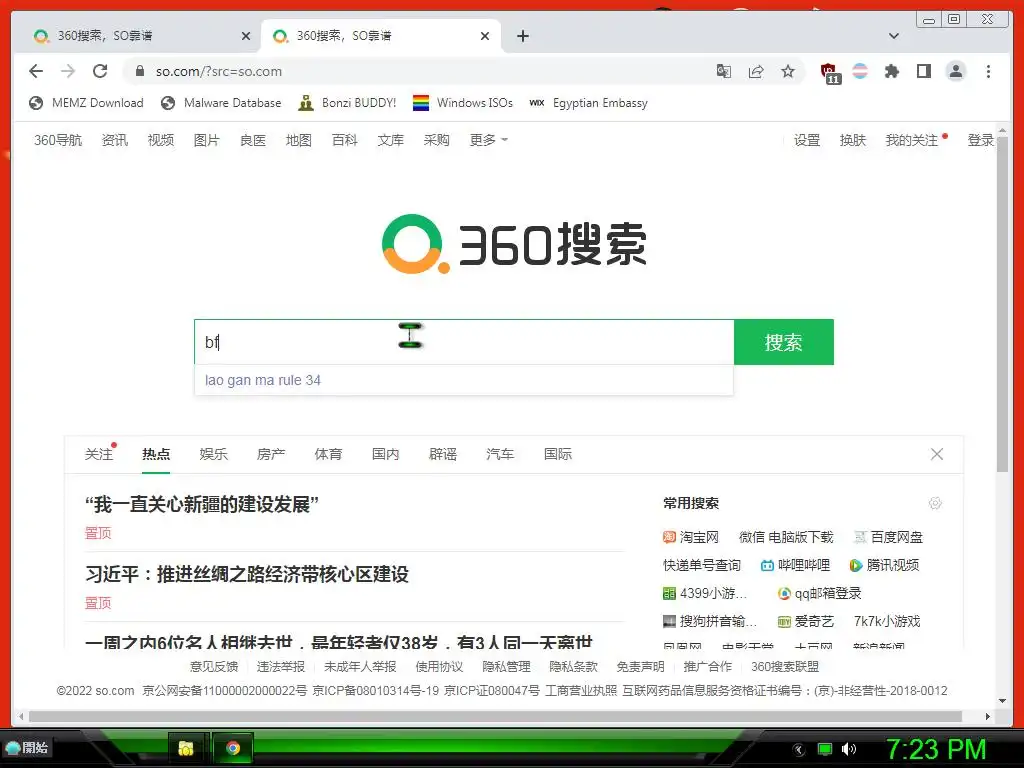This screenshot has width=1024, height=768.
Task: Click the volume speaker tray icon
Action: [849, 749]
